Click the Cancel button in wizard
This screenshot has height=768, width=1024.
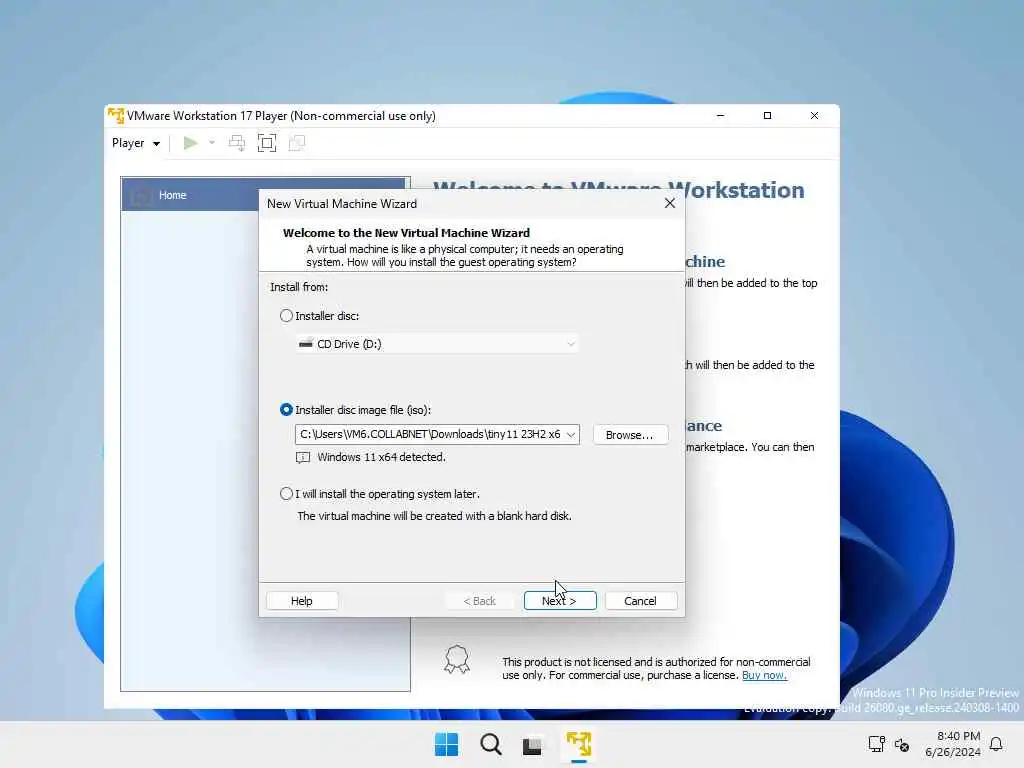click(641, 601)
